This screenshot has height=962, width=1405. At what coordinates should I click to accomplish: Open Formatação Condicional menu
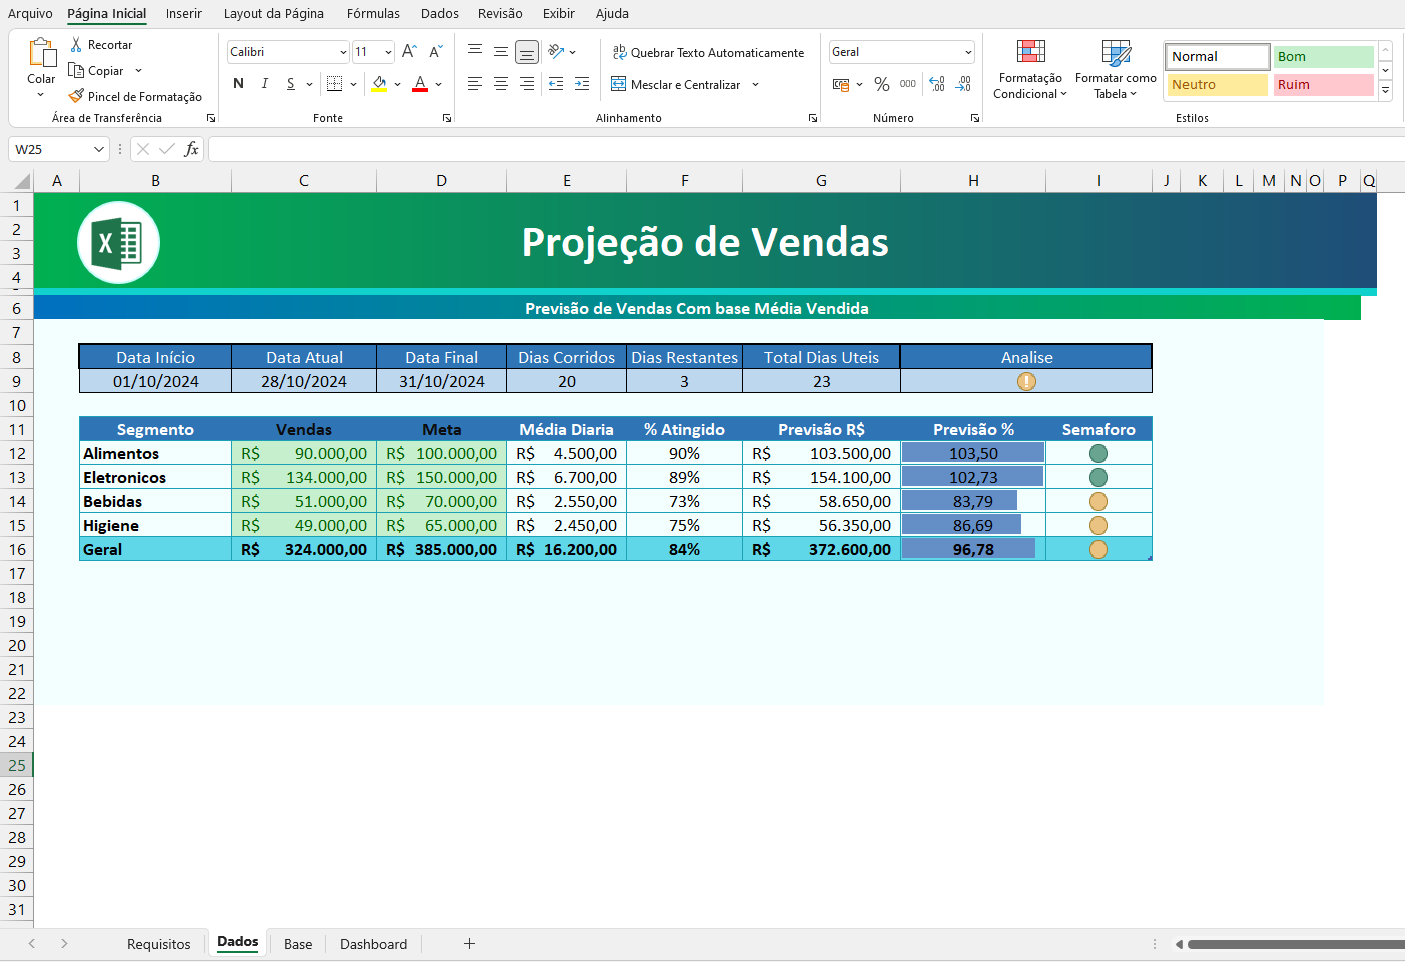[1030, 69]
